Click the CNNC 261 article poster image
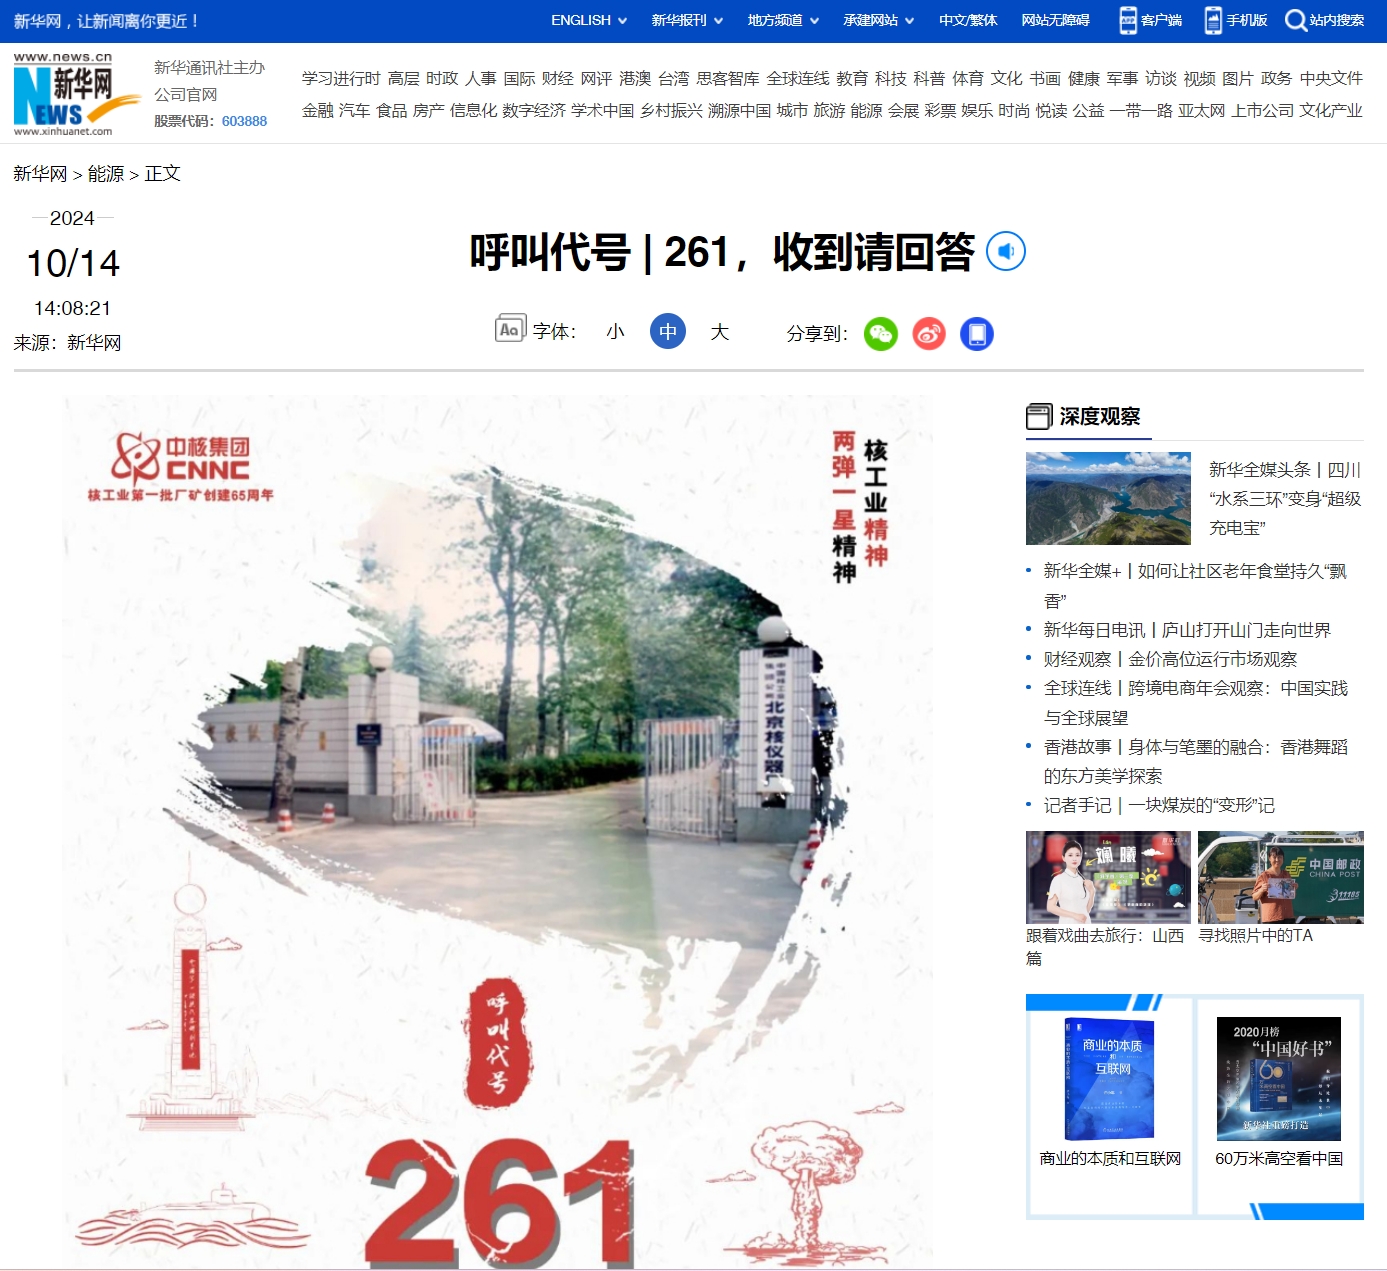 pyautogui.click(x=498, y=832)
